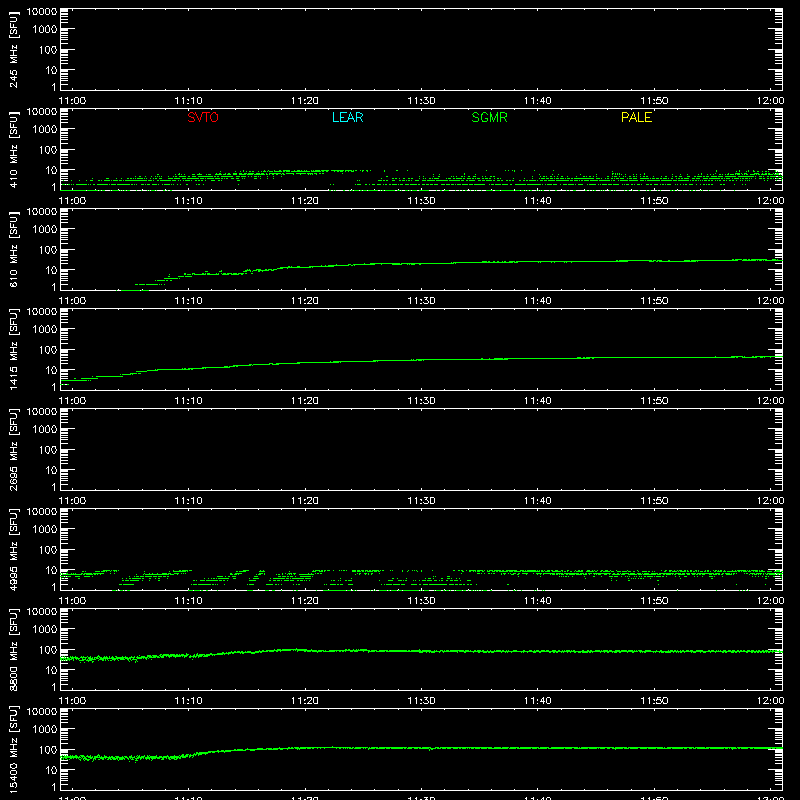Select the 8800 MHz [SFU] axis label

coord(13,649)
